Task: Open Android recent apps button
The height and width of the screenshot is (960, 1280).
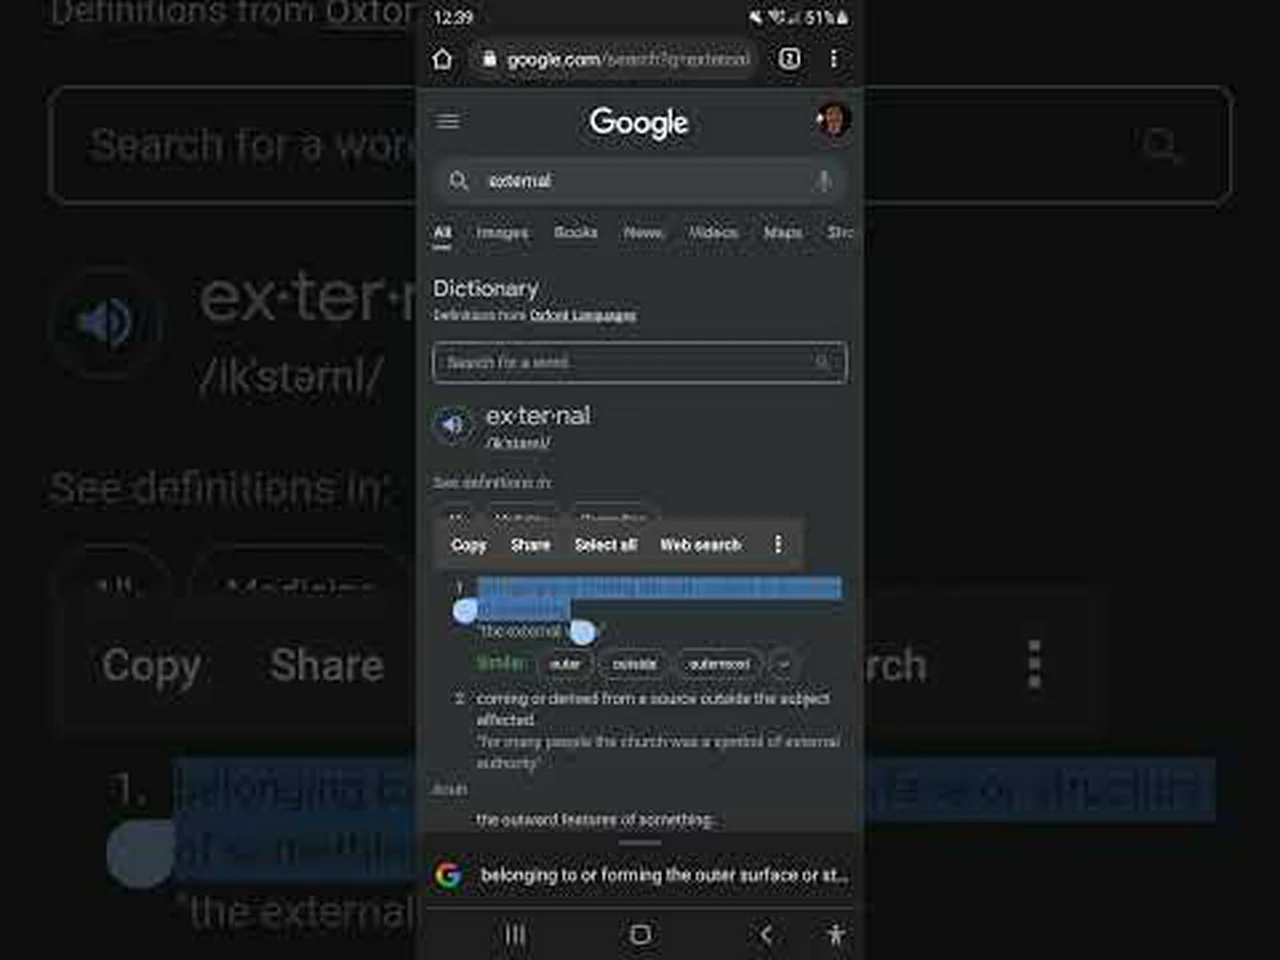Action: click(x=515, y=934)
